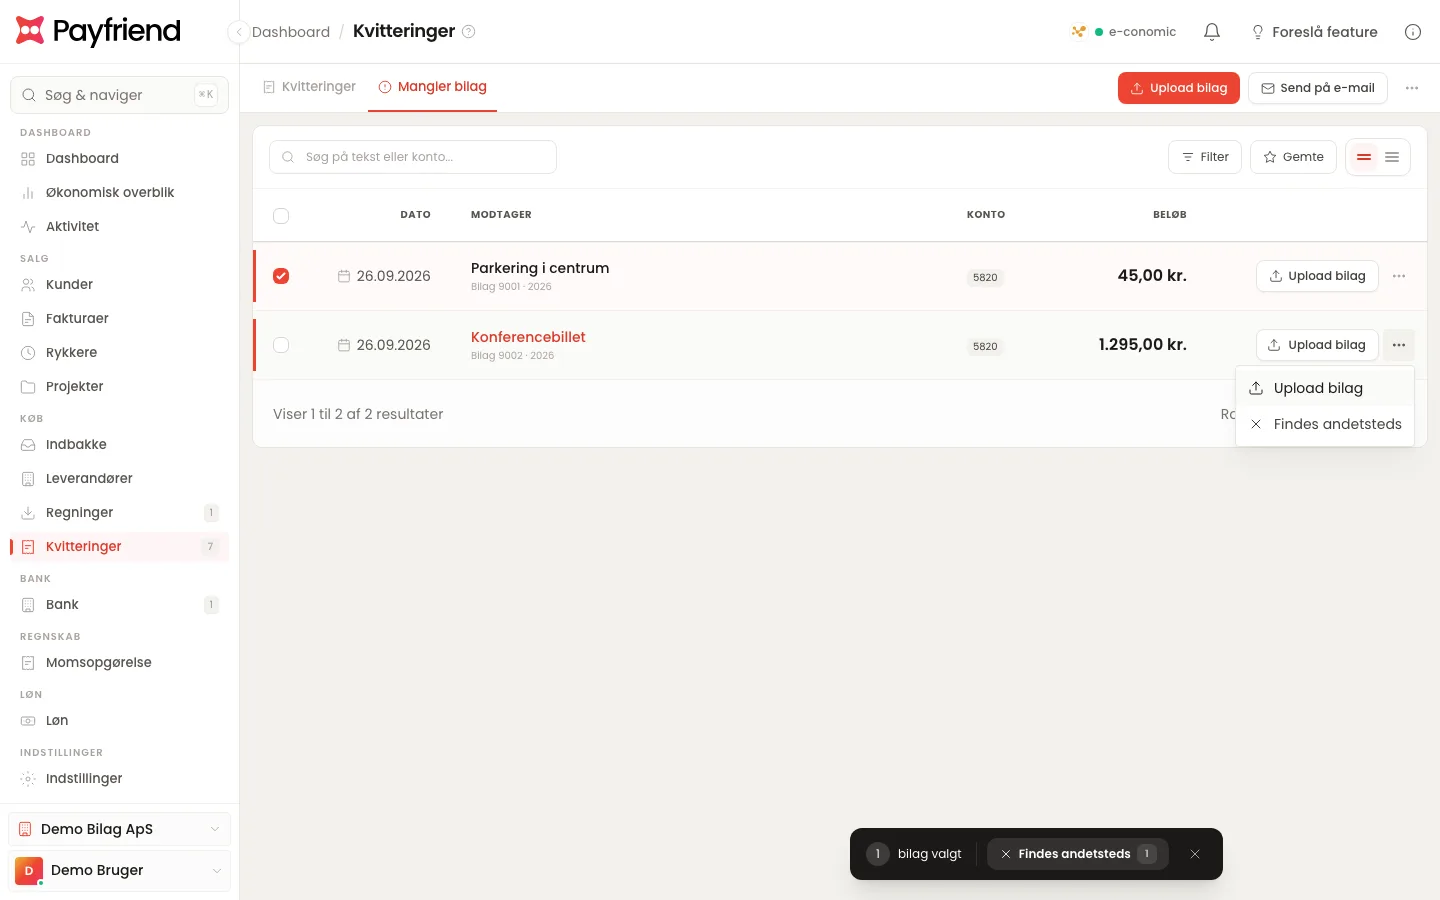
Task: Click Foreslå feature
Action: click(1314, 32)
